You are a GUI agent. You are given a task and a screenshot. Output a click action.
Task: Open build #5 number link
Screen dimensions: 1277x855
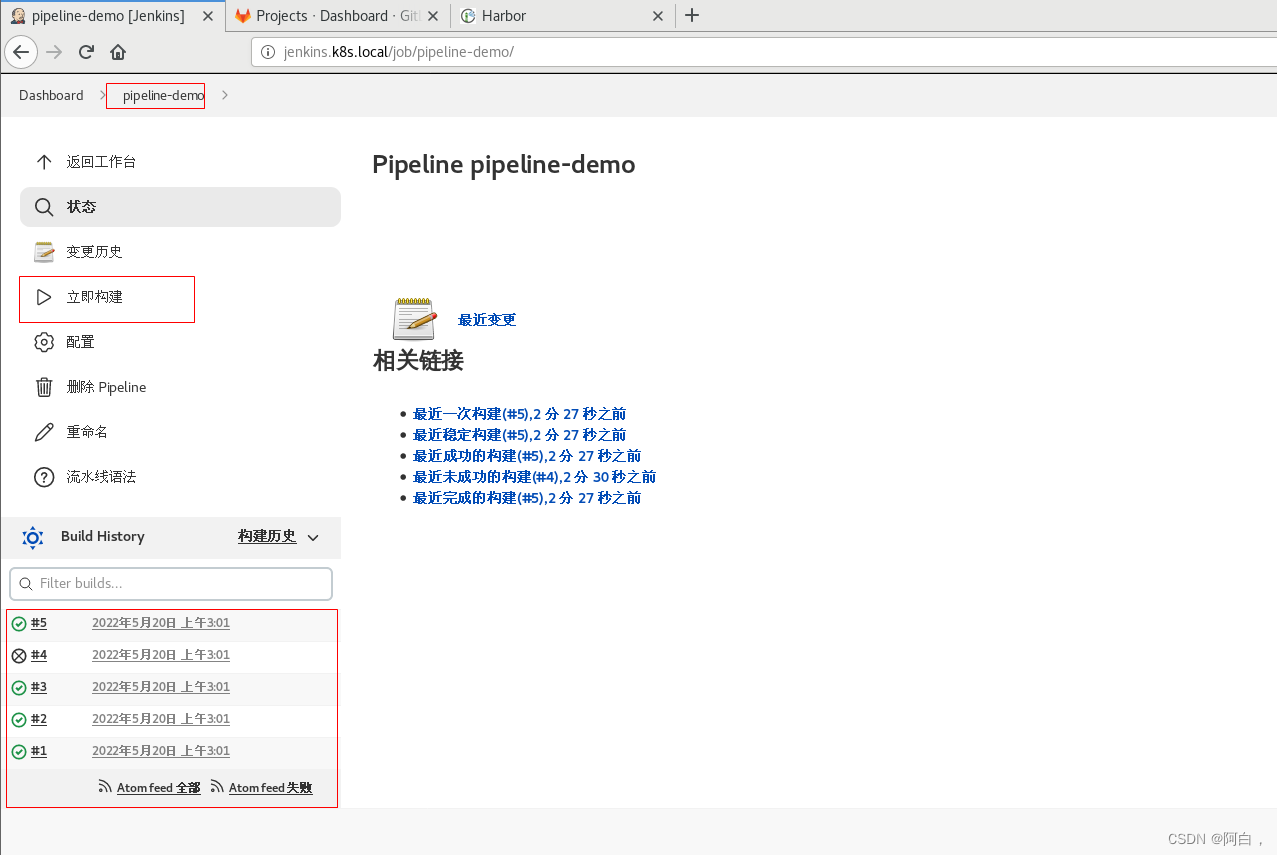click(39, 623)
